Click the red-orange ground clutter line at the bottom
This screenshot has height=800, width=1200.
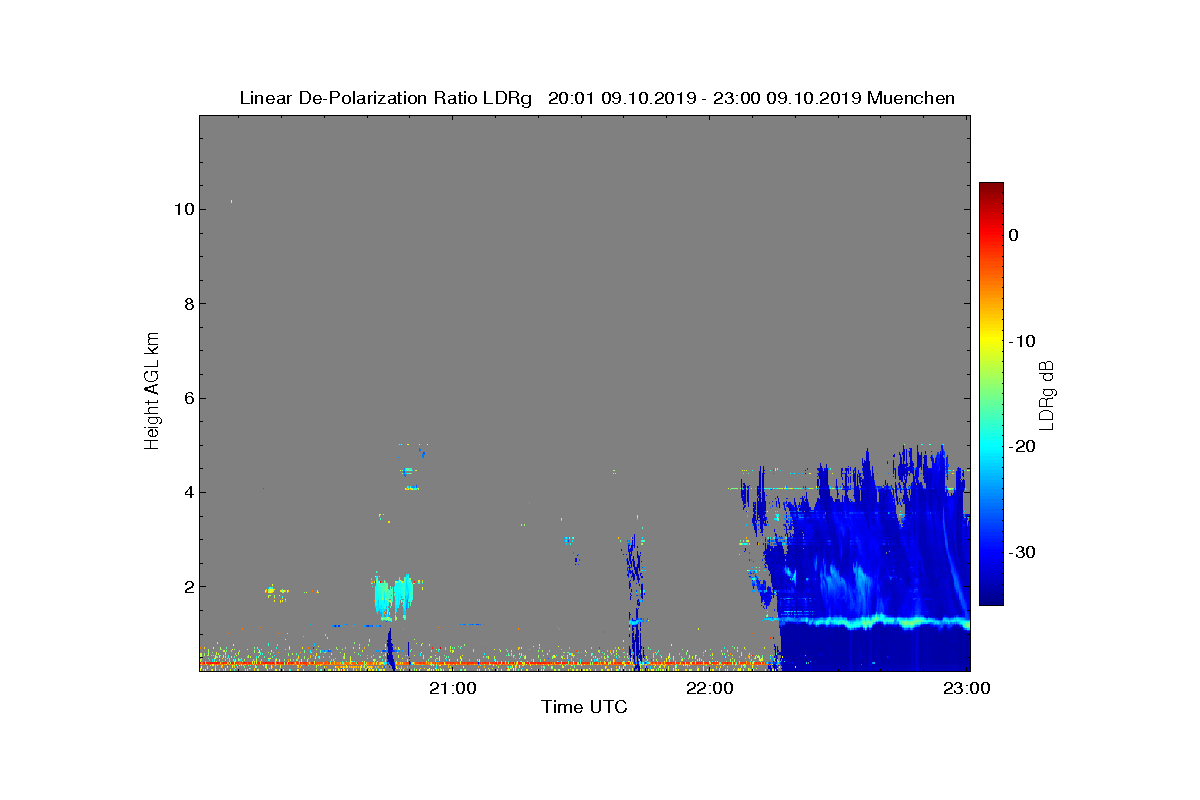(x=486, y=663)
